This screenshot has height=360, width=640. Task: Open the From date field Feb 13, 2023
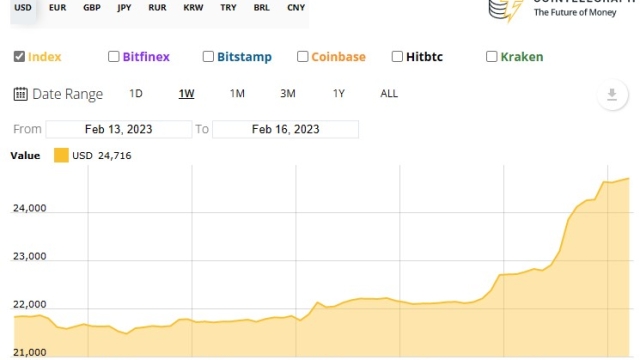119,129
